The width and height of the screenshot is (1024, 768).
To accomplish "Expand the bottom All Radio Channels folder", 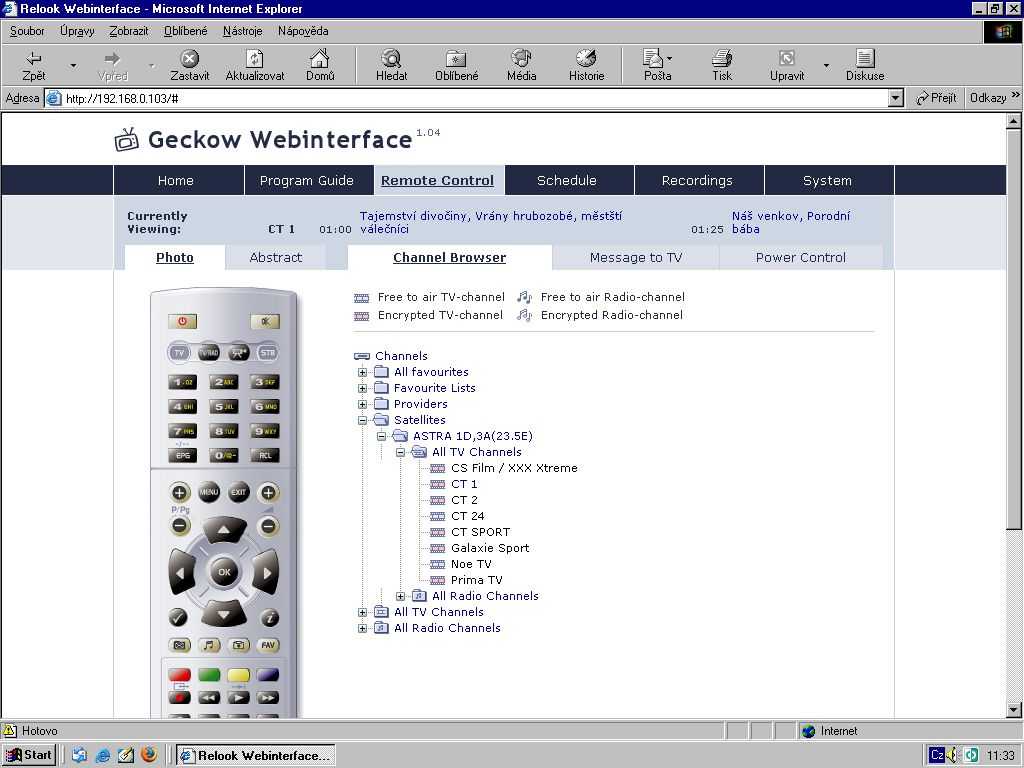I will pyautogui.click(x=362, y=628).
